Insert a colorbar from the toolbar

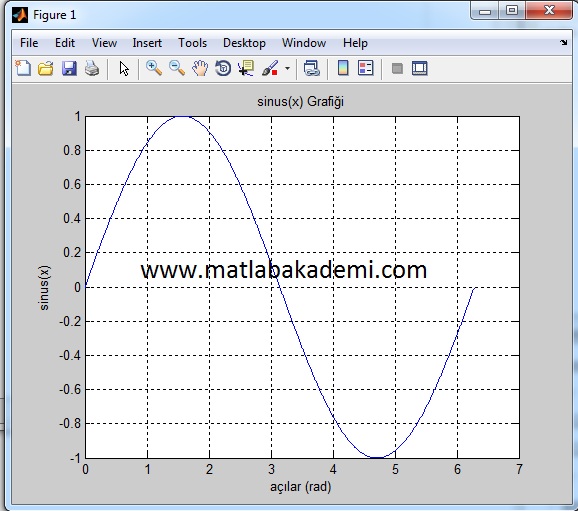point(343,69)
